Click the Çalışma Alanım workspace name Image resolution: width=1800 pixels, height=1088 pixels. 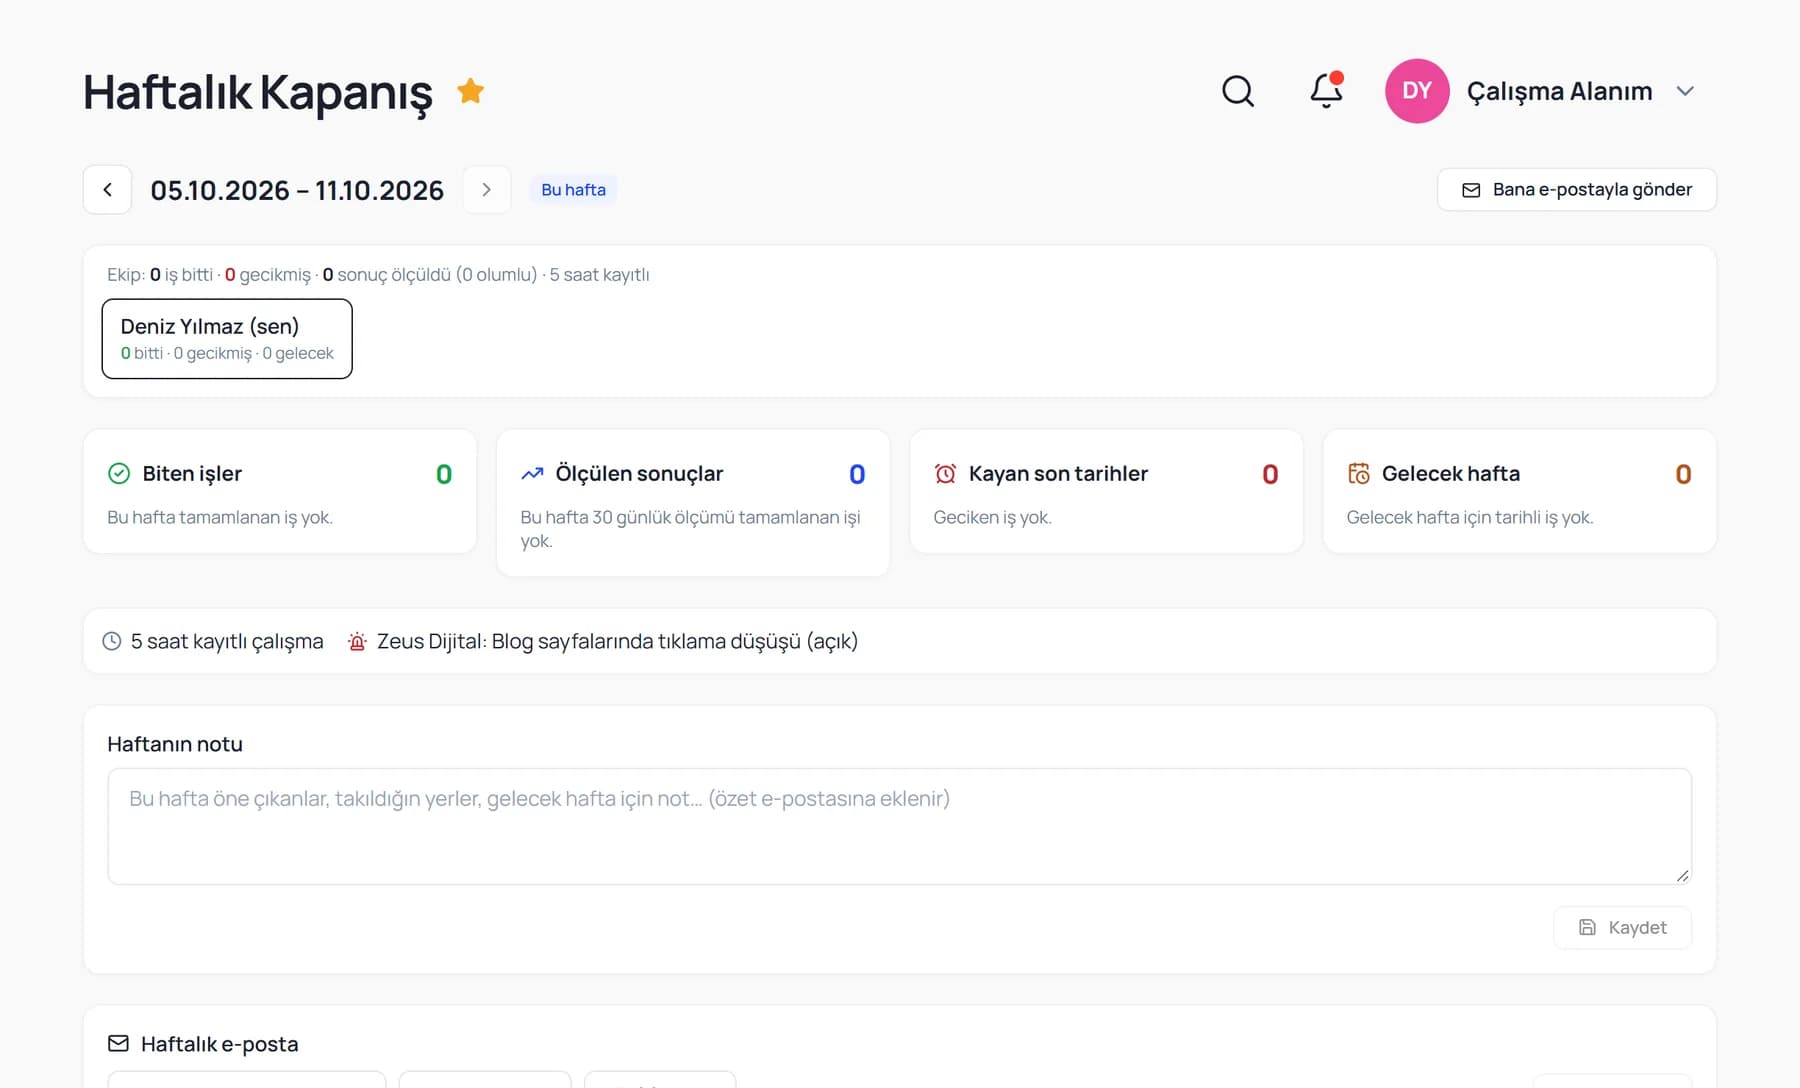click(x=1559, y=91)
